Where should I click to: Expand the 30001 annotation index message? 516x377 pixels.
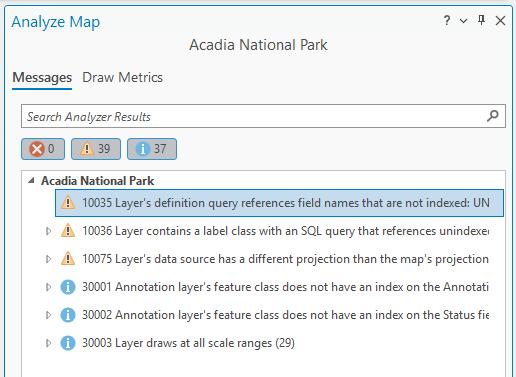48,287
